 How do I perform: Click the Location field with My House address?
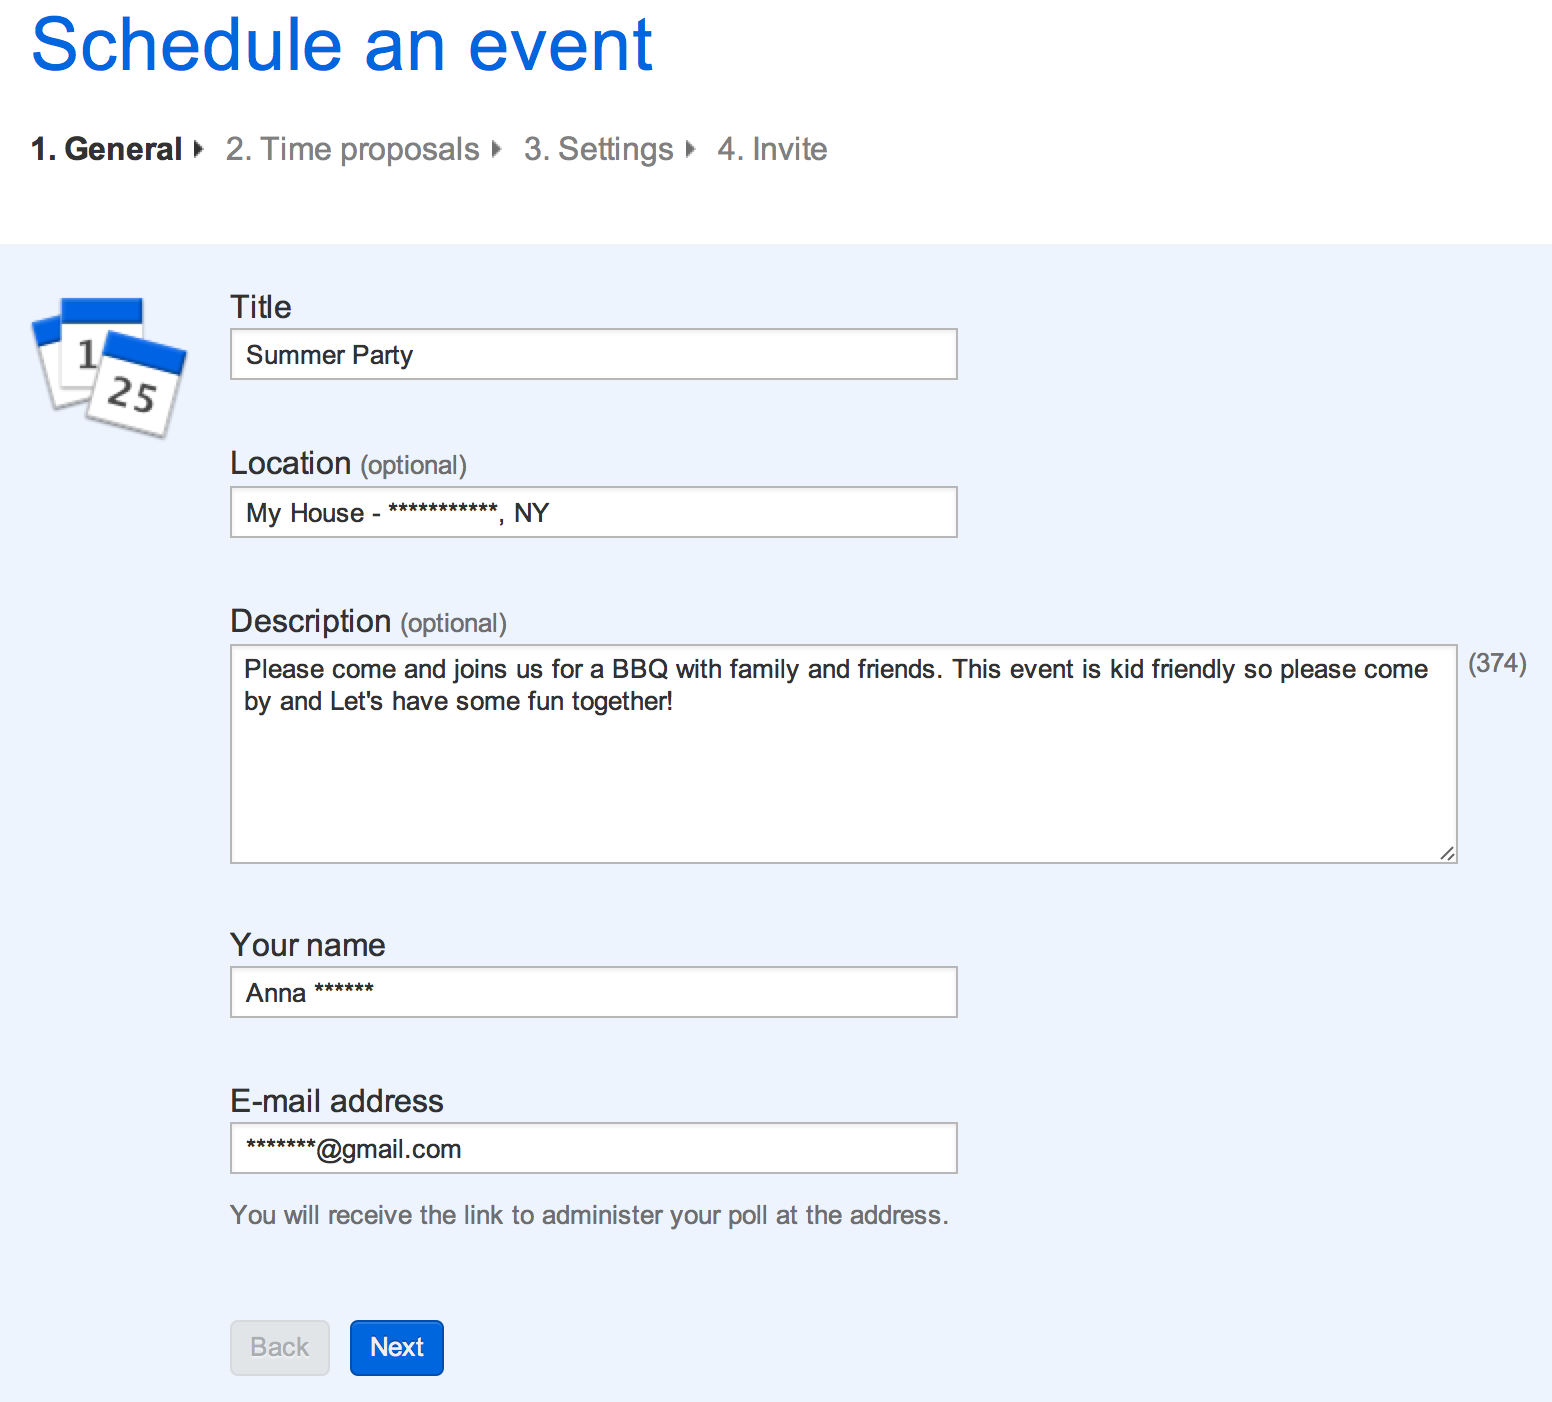593,512
